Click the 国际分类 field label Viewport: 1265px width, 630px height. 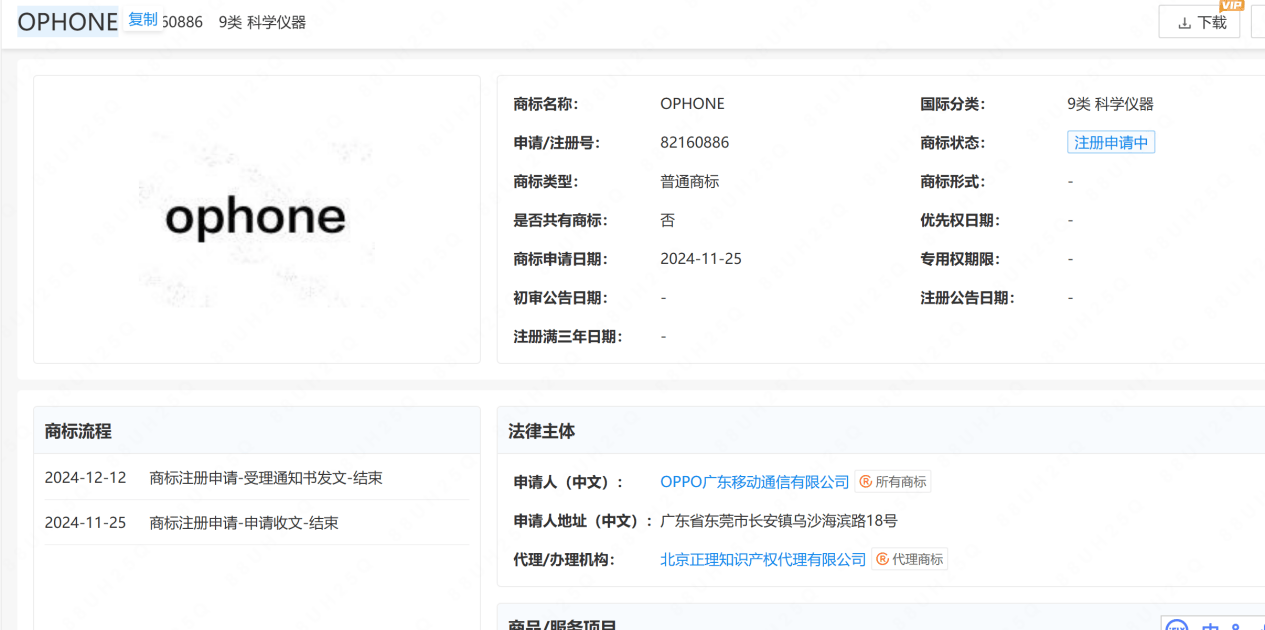pyautogui.click(x=953, y=104)
